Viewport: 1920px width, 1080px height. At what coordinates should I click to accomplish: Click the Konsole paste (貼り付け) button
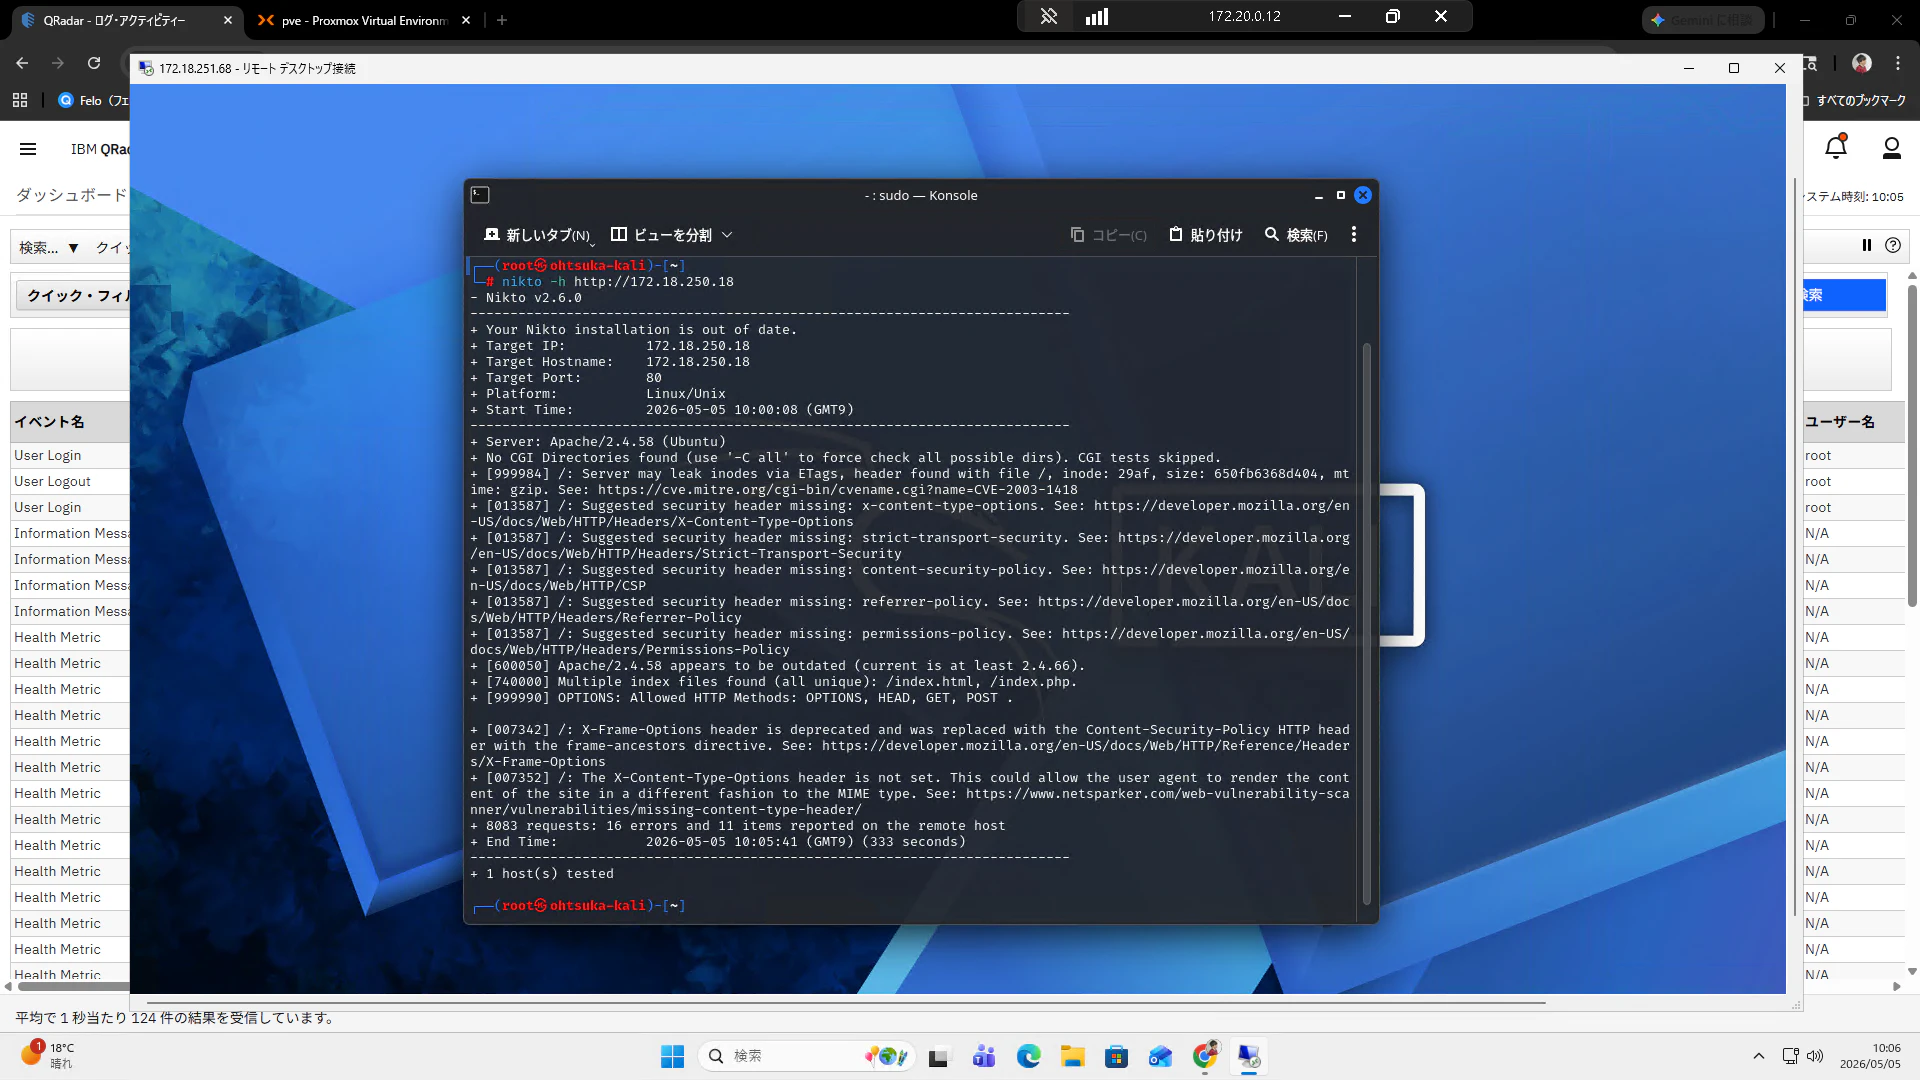(1205, 234)
